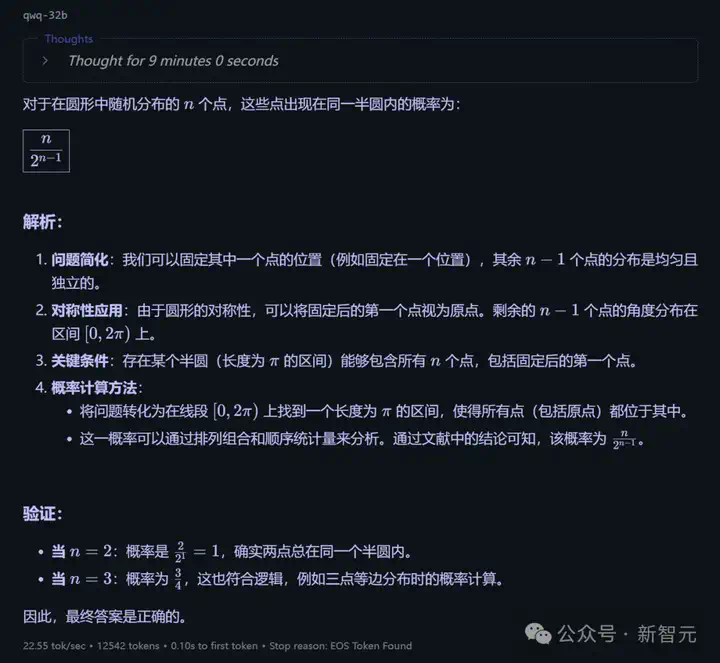Screen dimensions: 720x663
Task: Click the qwq-32b model name label
Action: click(x=45, y=15)
